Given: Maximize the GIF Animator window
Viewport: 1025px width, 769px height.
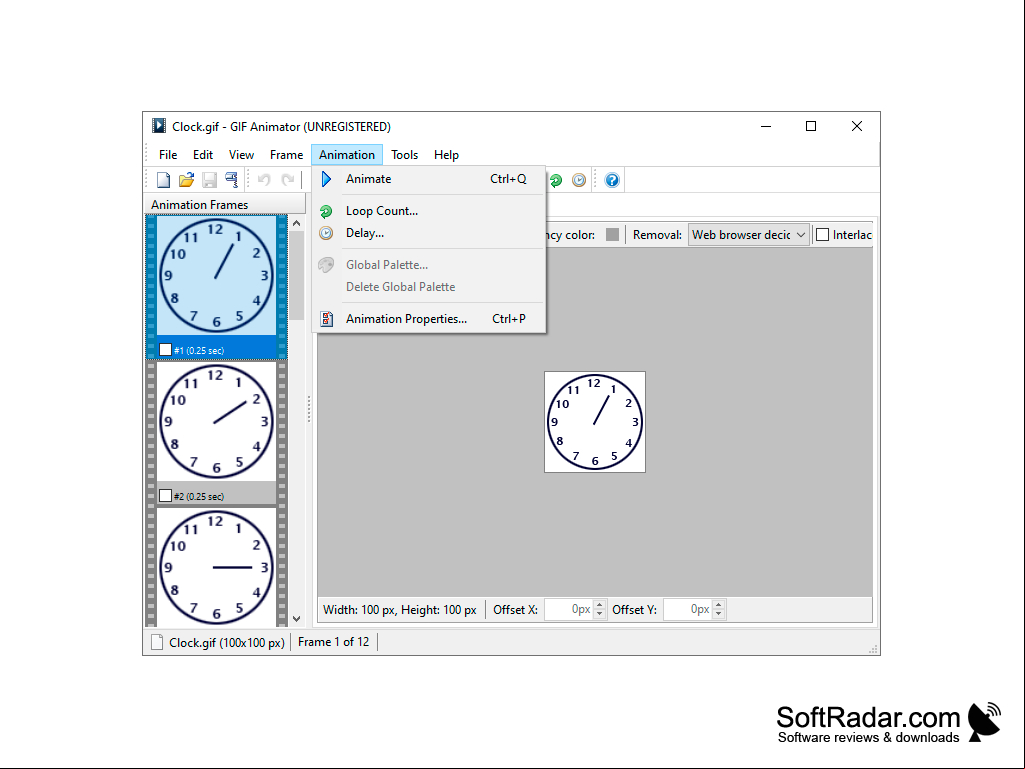Looking at the screenshot, I should click(811, 126).
